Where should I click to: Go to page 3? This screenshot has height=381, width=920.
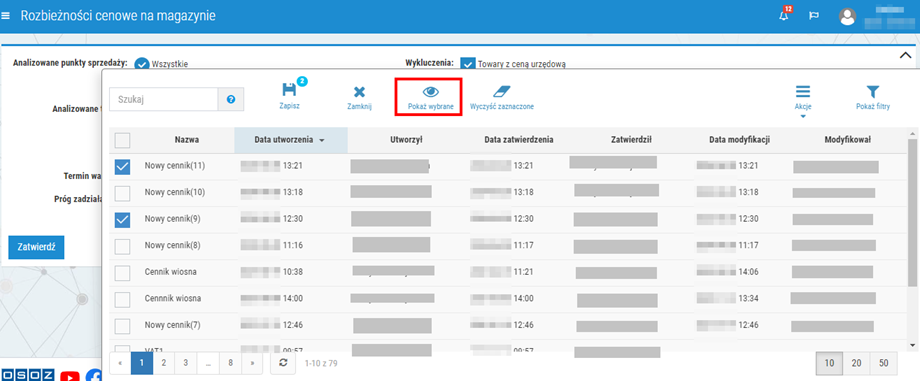185,363
